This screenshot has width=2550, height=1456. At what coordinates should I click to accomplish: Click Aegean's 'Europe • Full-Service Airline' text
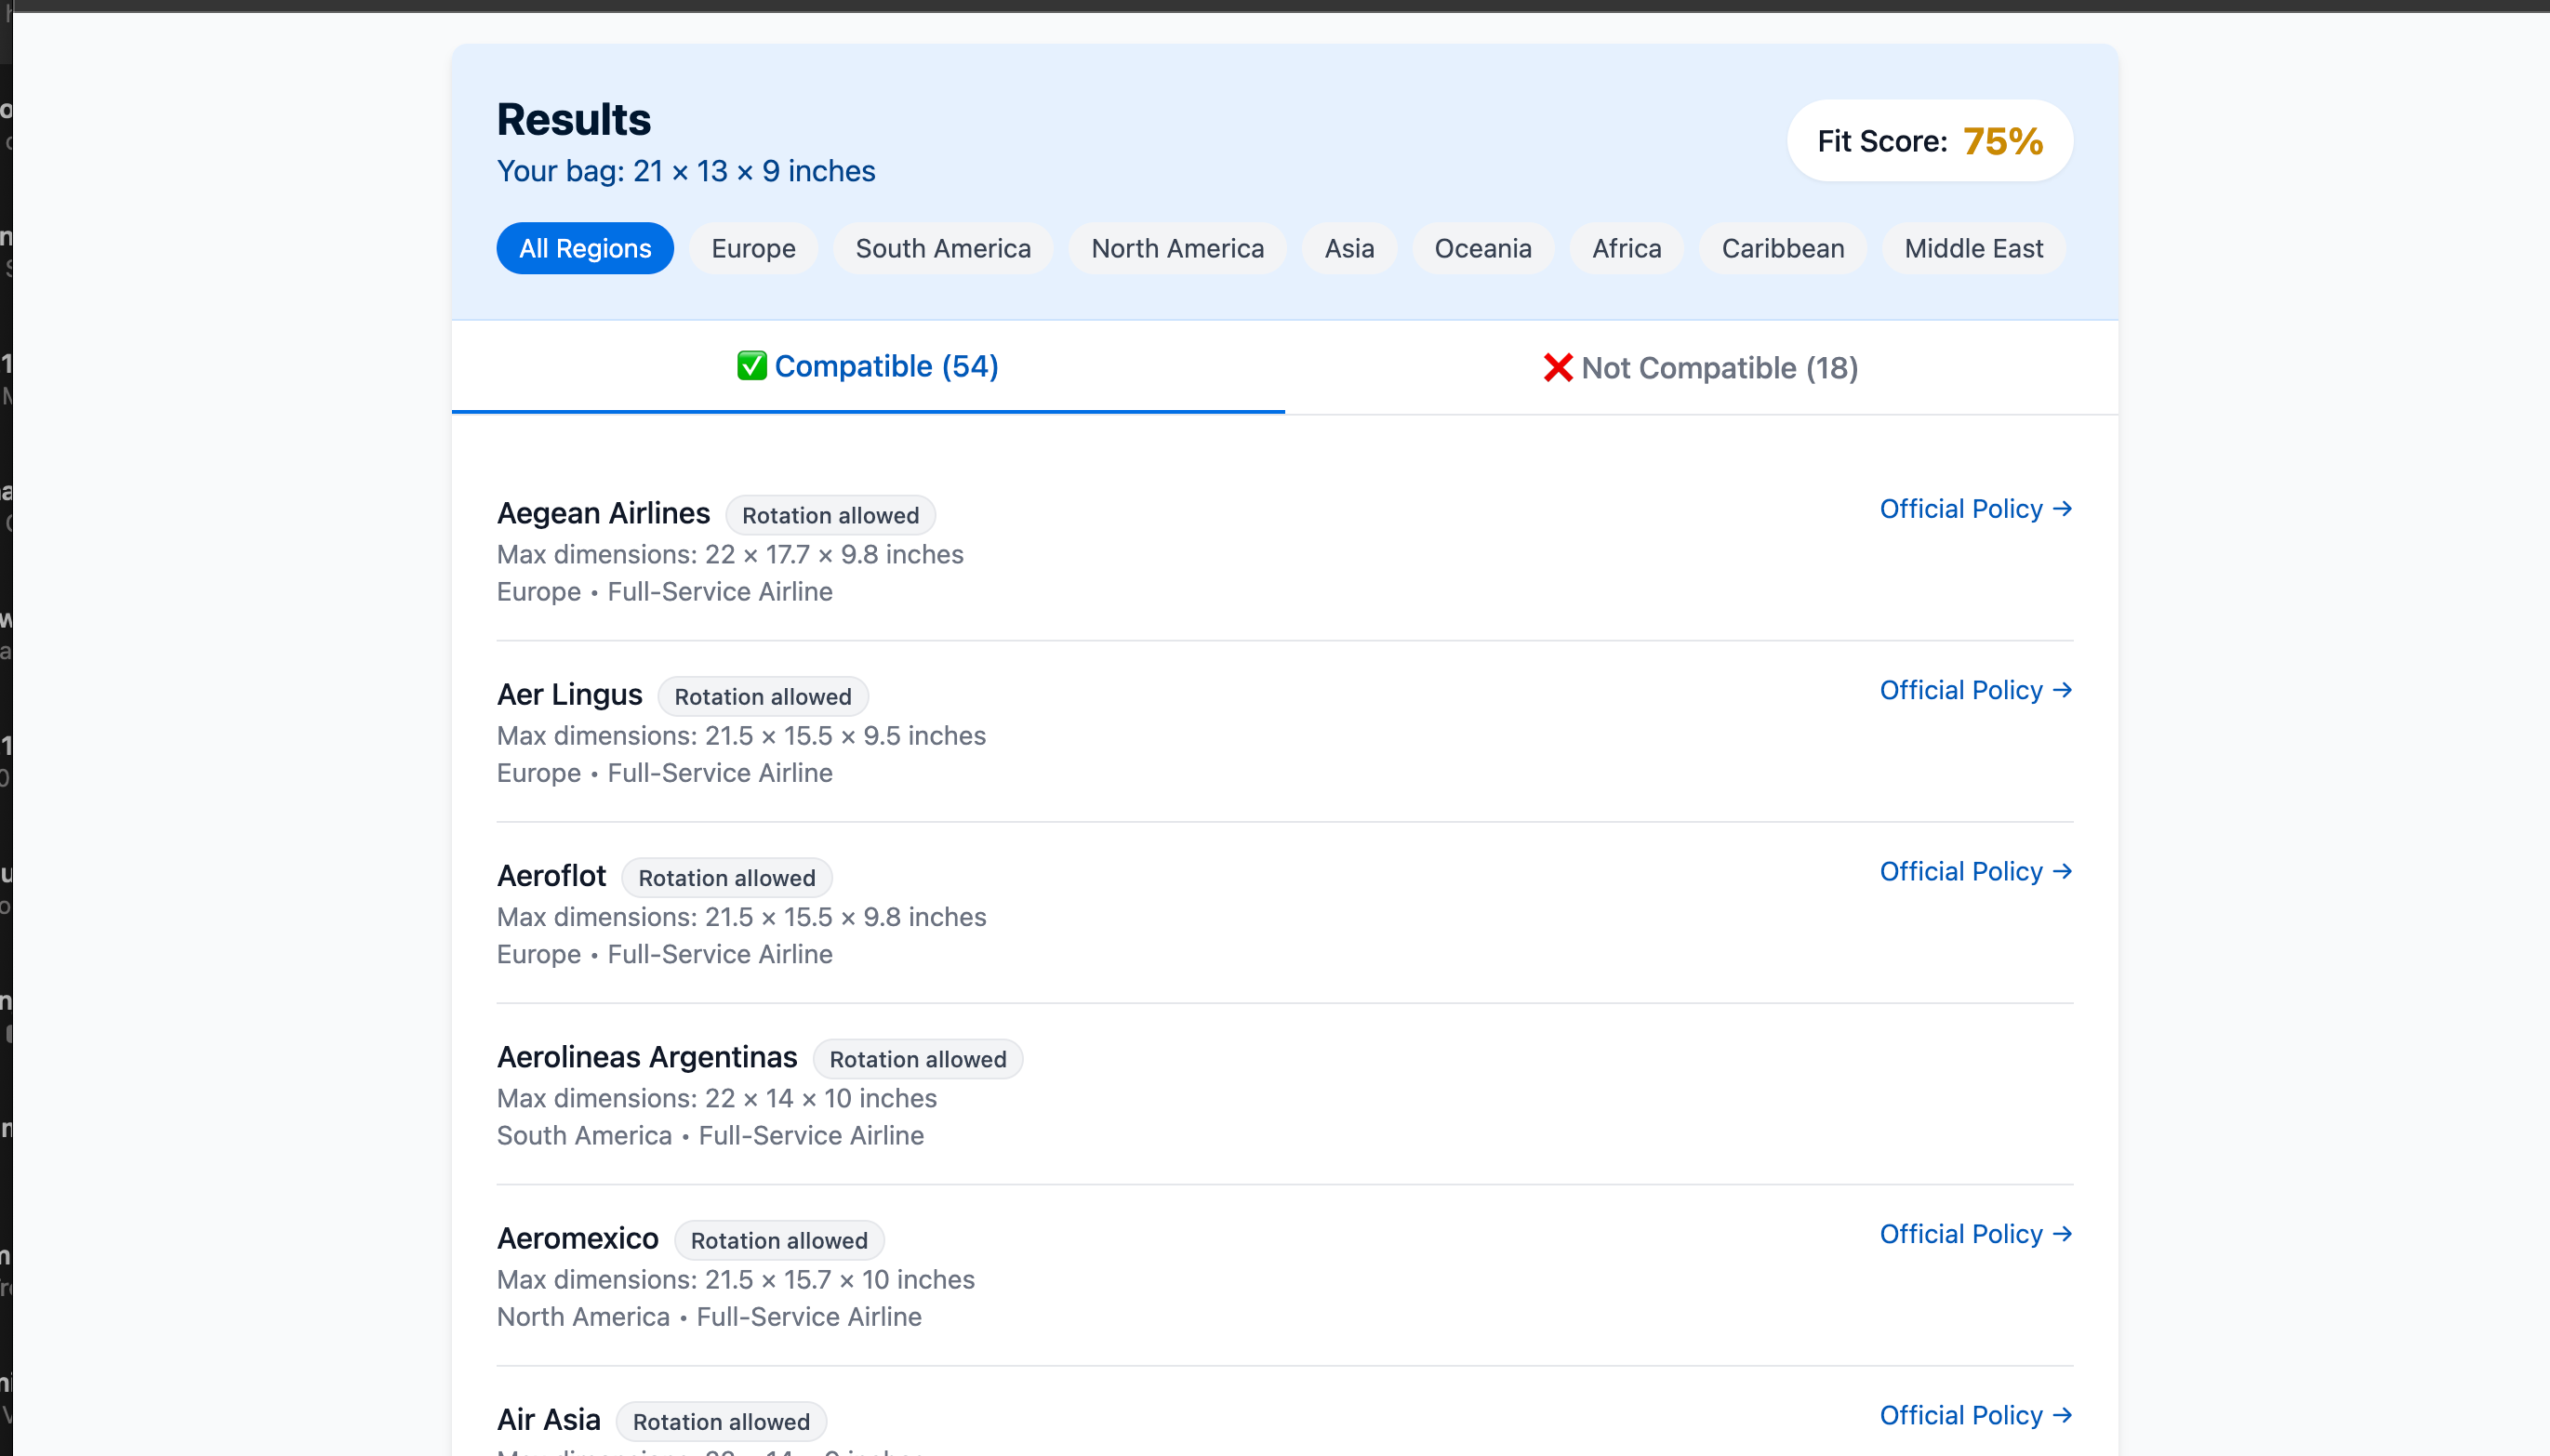pyautogui.click(x=665, y=591)
